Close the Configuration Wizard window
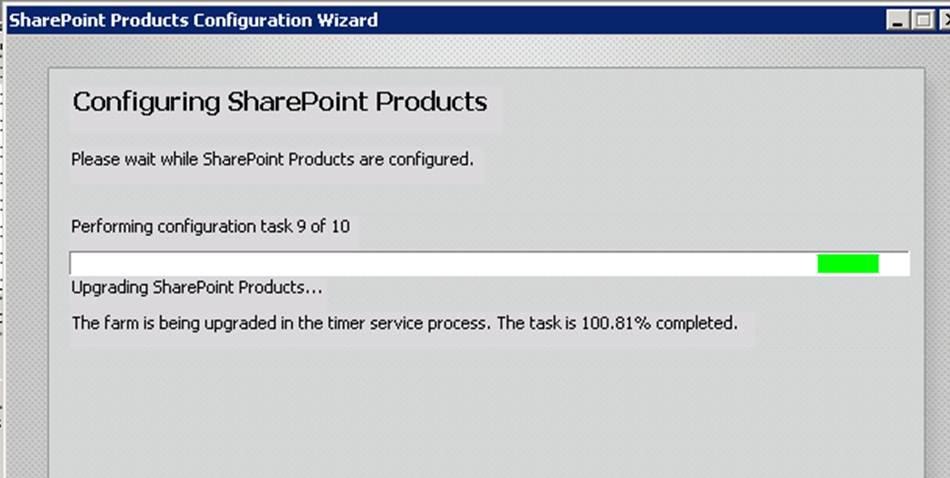 click(x=942, y=20)
